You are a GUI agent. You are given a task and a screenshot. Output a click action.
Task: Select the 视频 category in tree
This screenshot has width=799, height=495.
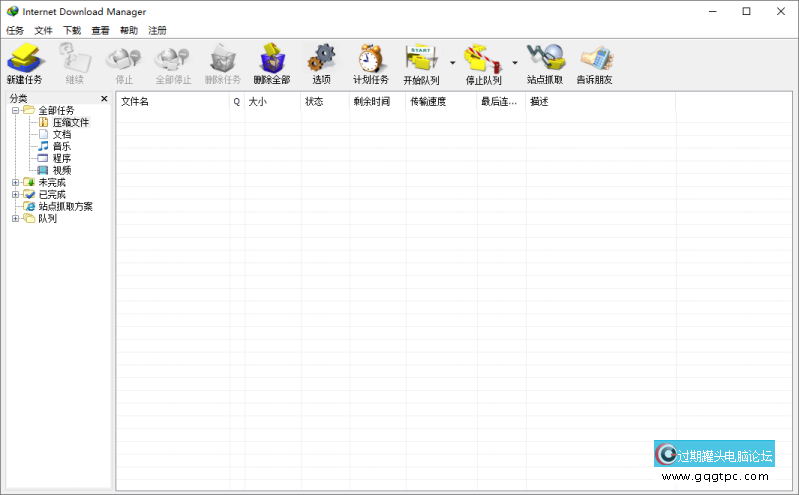click(x=62, y=171)
